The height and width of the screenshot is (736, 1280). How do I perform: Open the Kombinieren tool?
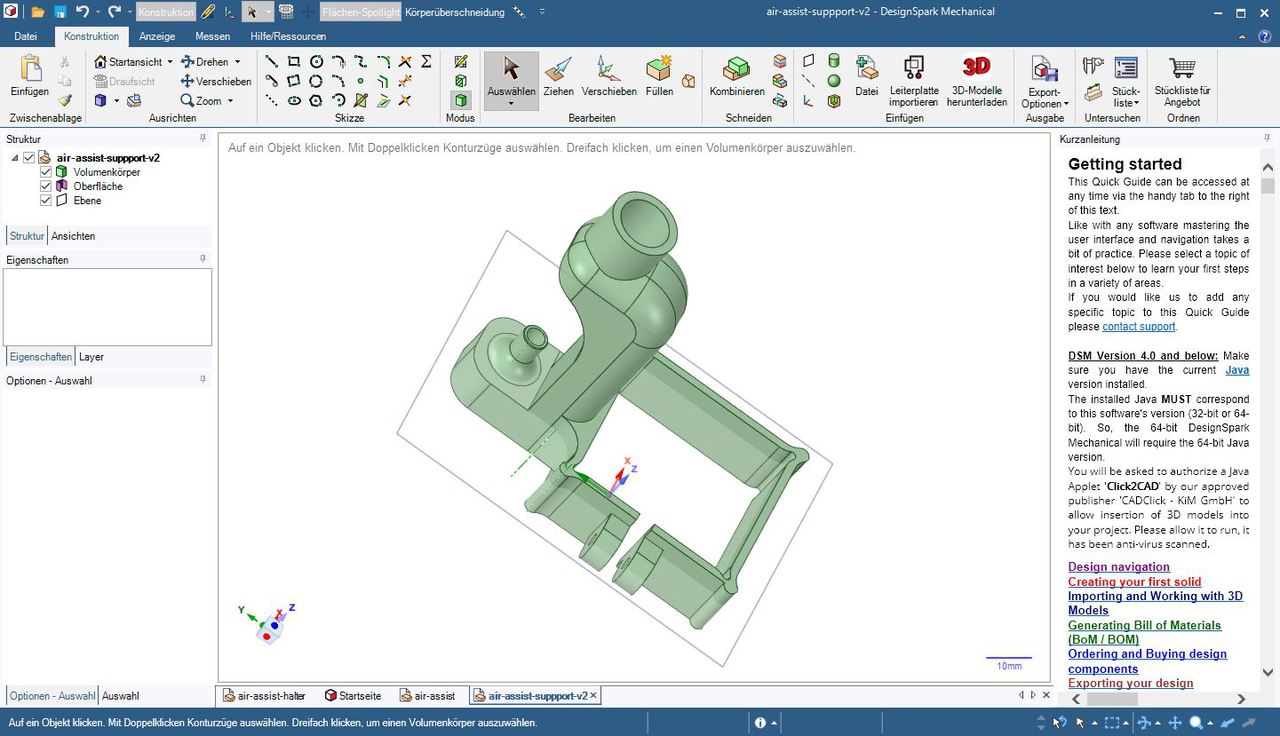(736, 75)
